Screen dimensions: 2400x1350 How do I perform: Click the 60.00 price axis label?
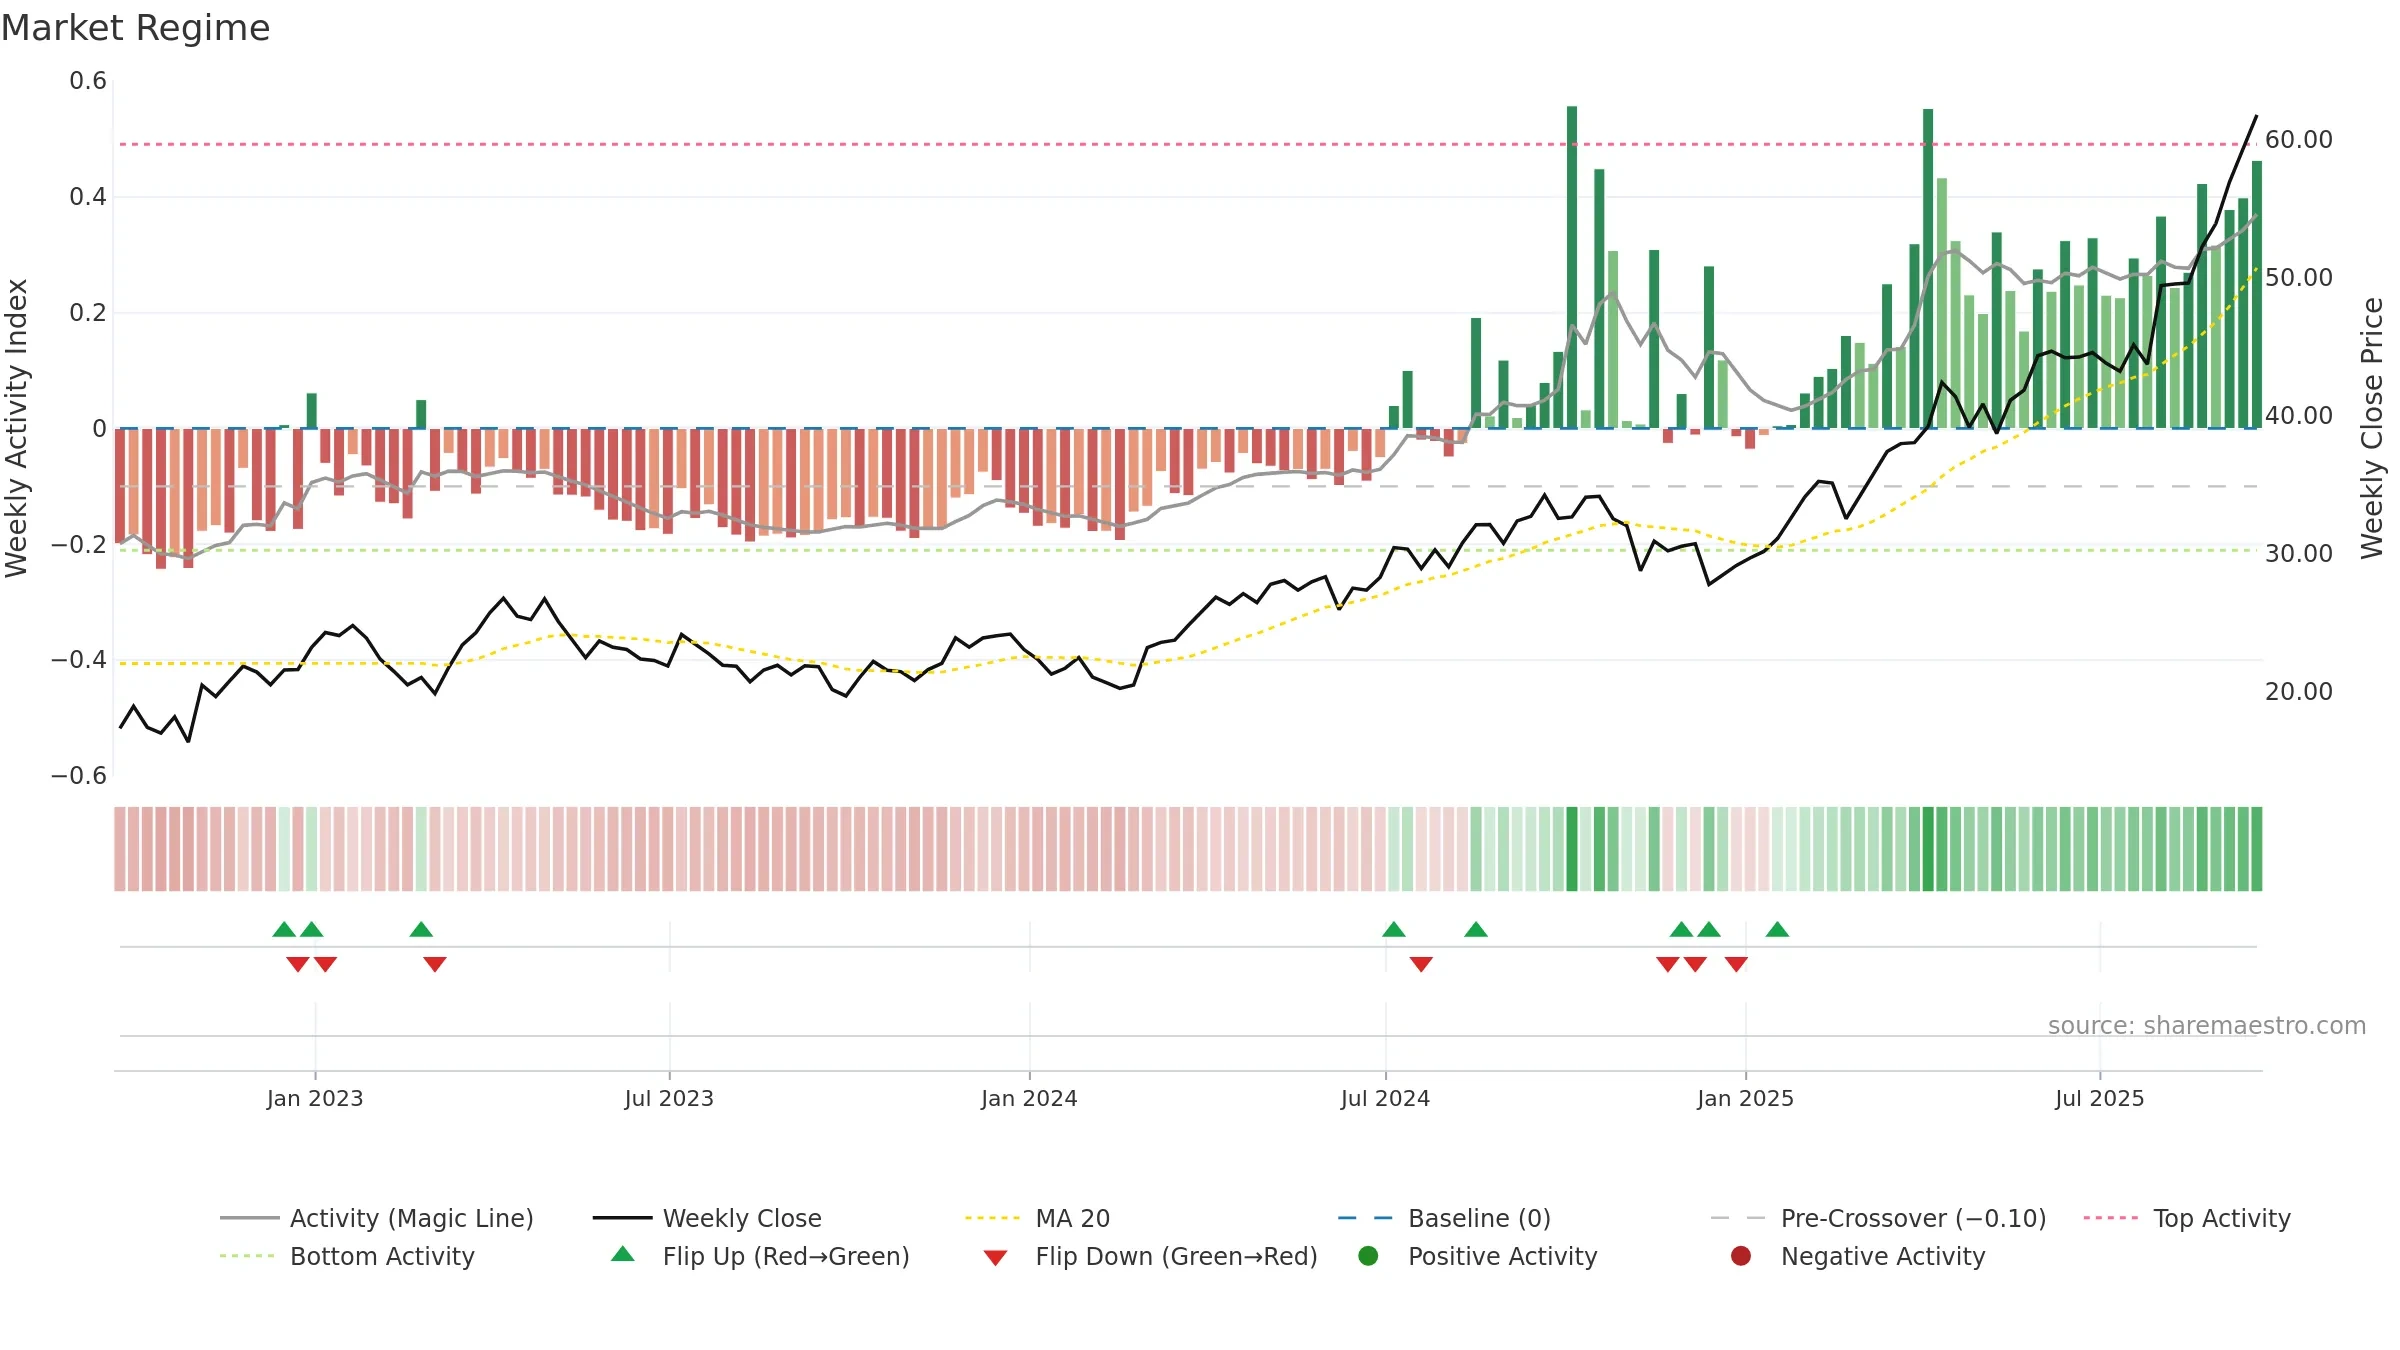point(2299,140)
